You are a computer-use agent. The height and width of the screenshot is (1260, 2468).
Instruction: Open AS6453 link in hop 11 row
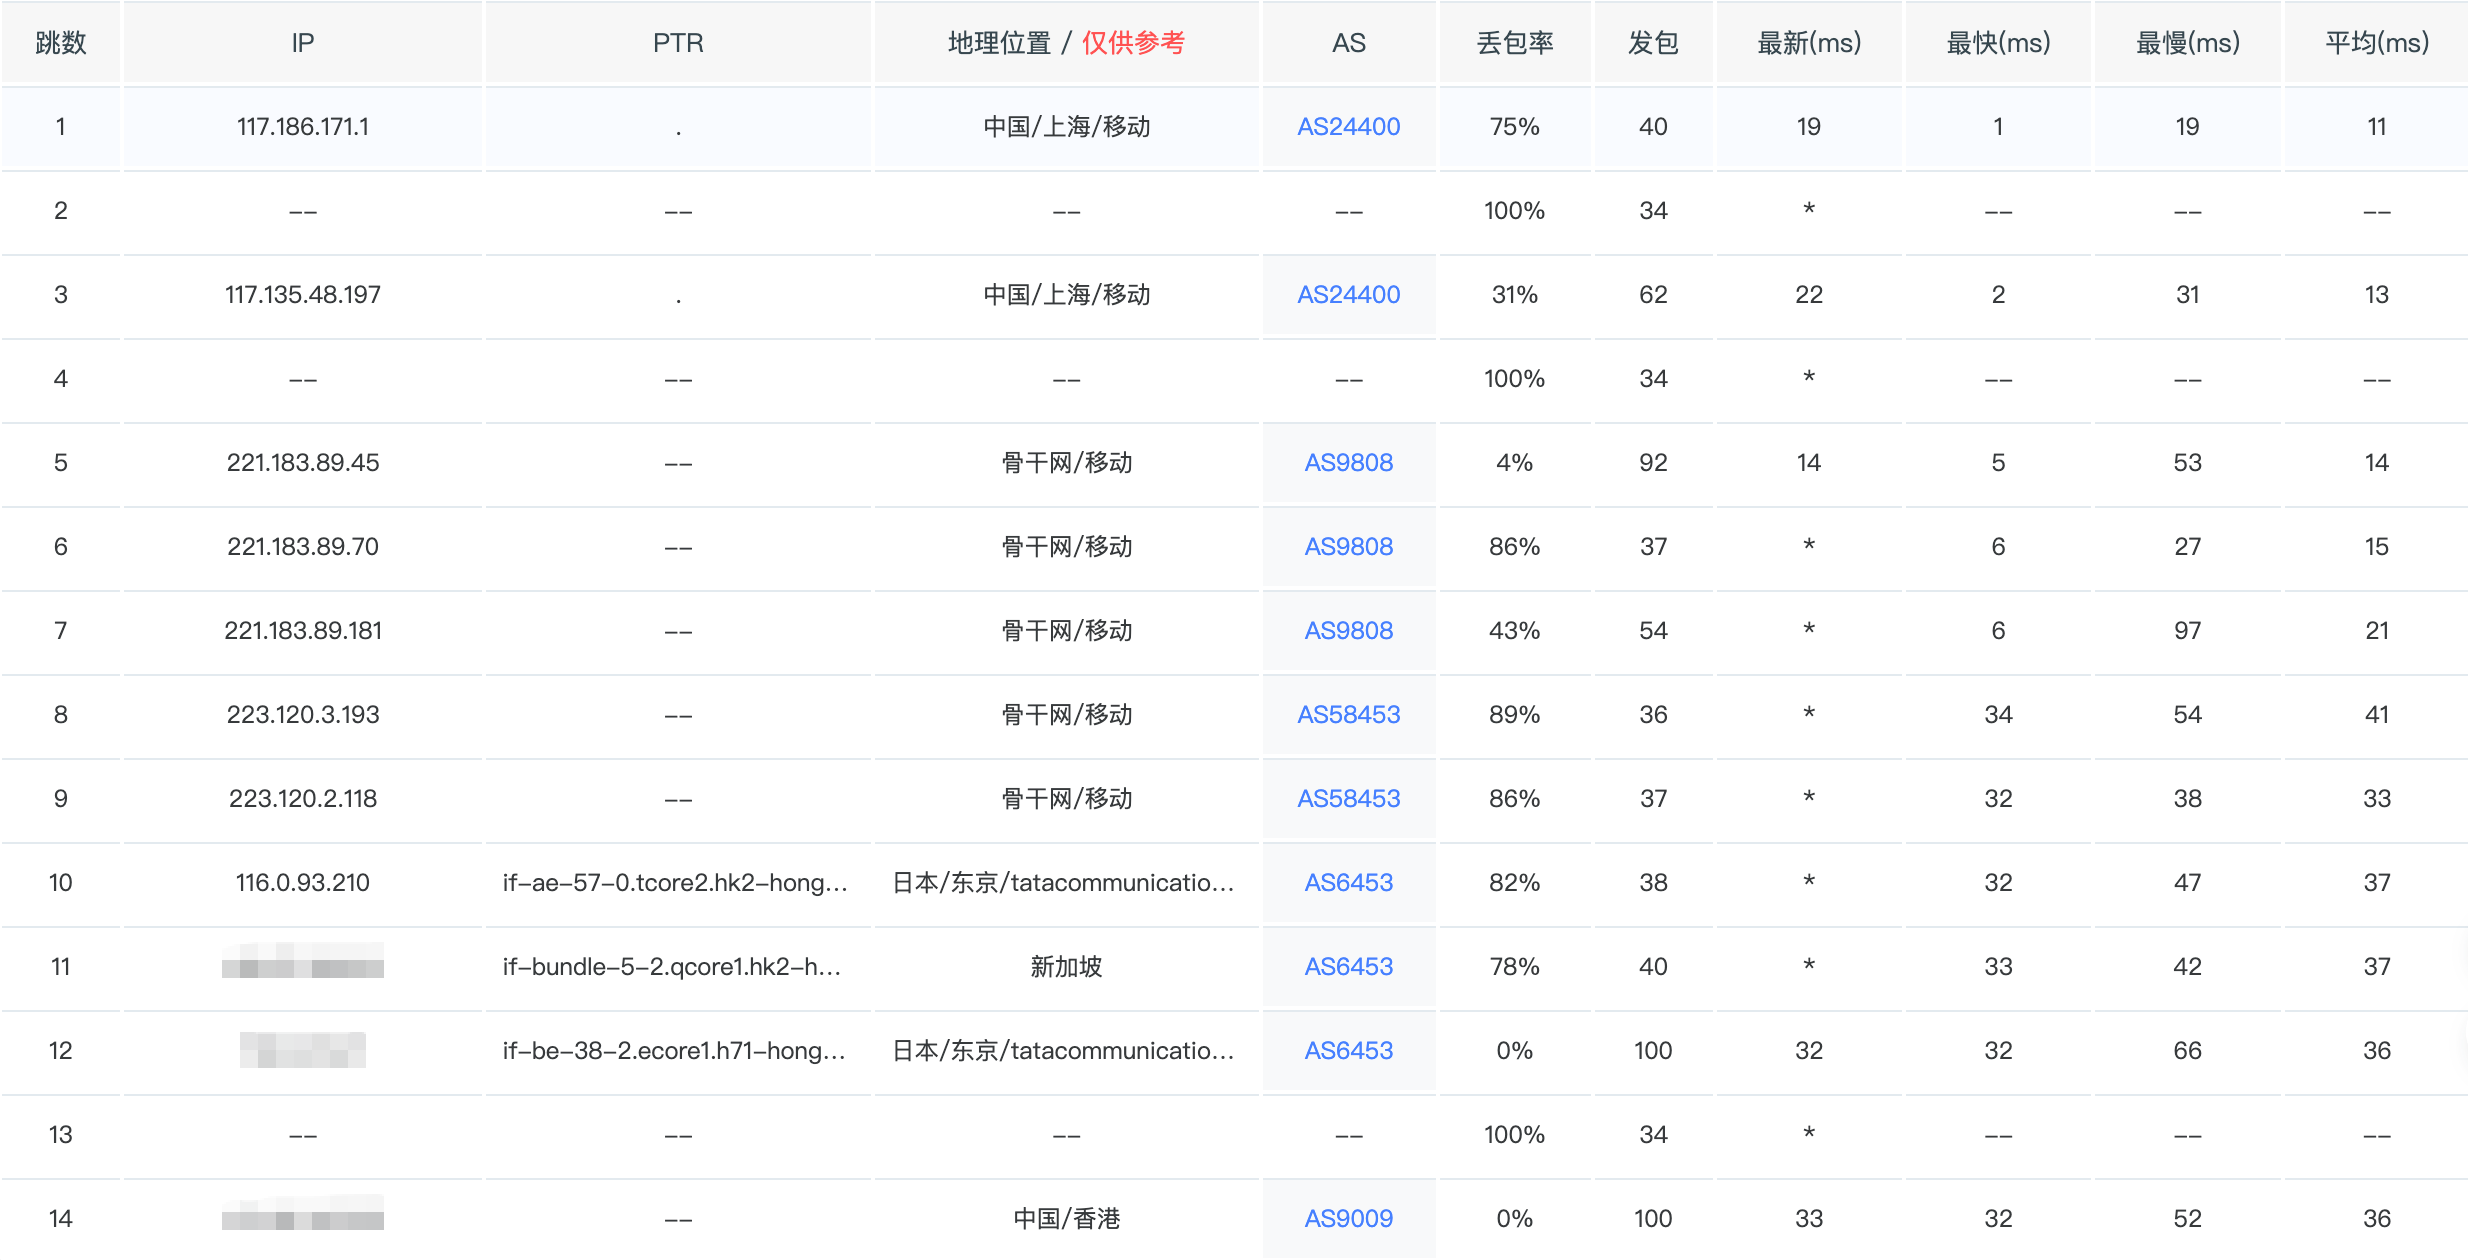click(x=1348, y=967)
